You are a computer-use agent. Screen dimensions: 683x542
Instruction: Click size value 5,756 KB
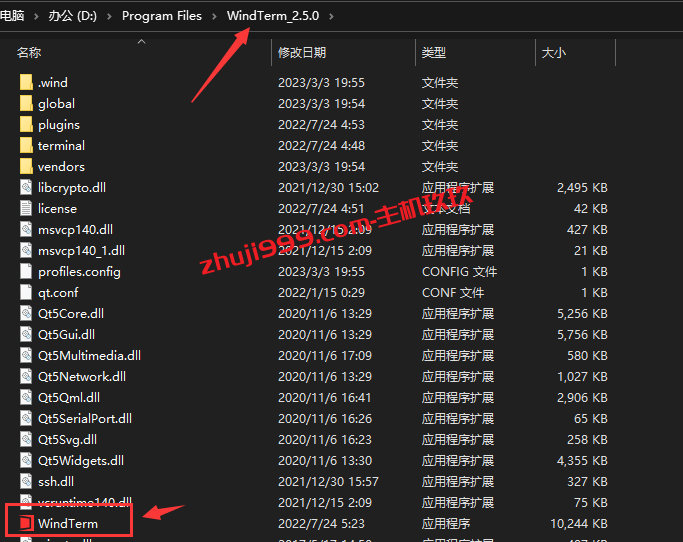[582, 334]
